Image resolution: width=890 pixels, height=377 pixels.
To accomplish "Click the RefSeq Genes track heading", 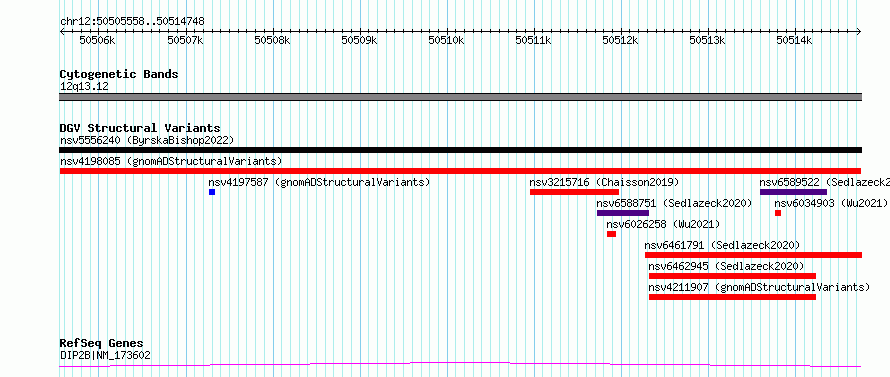I will tap(102, 344).
